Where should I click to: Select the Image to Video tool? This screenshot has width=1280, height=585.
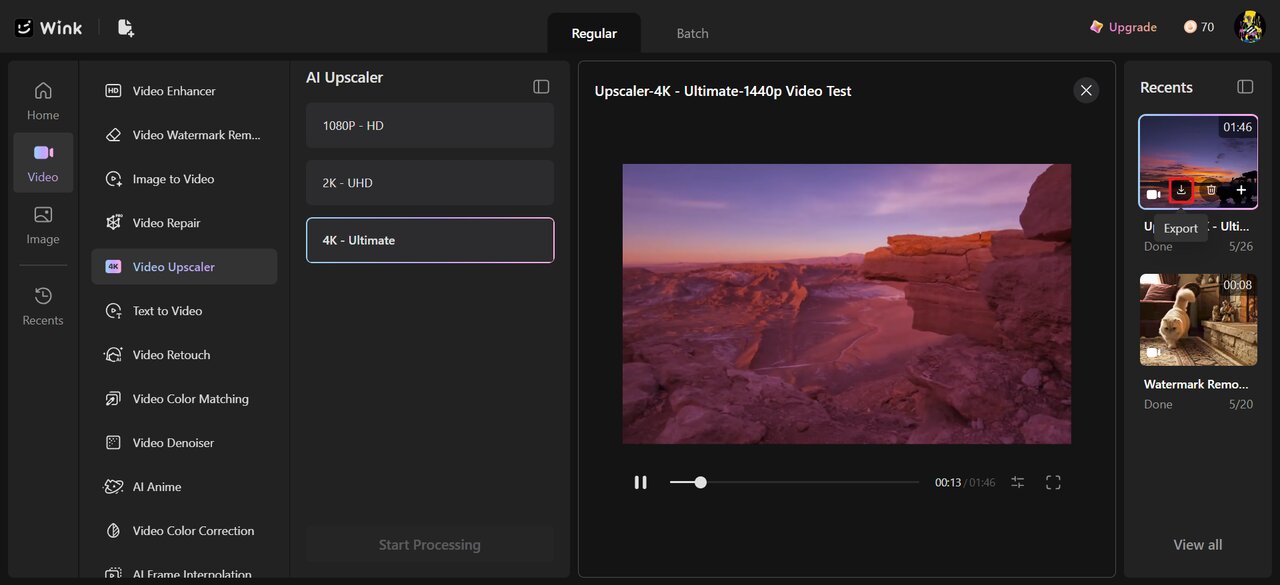point(184,179)
